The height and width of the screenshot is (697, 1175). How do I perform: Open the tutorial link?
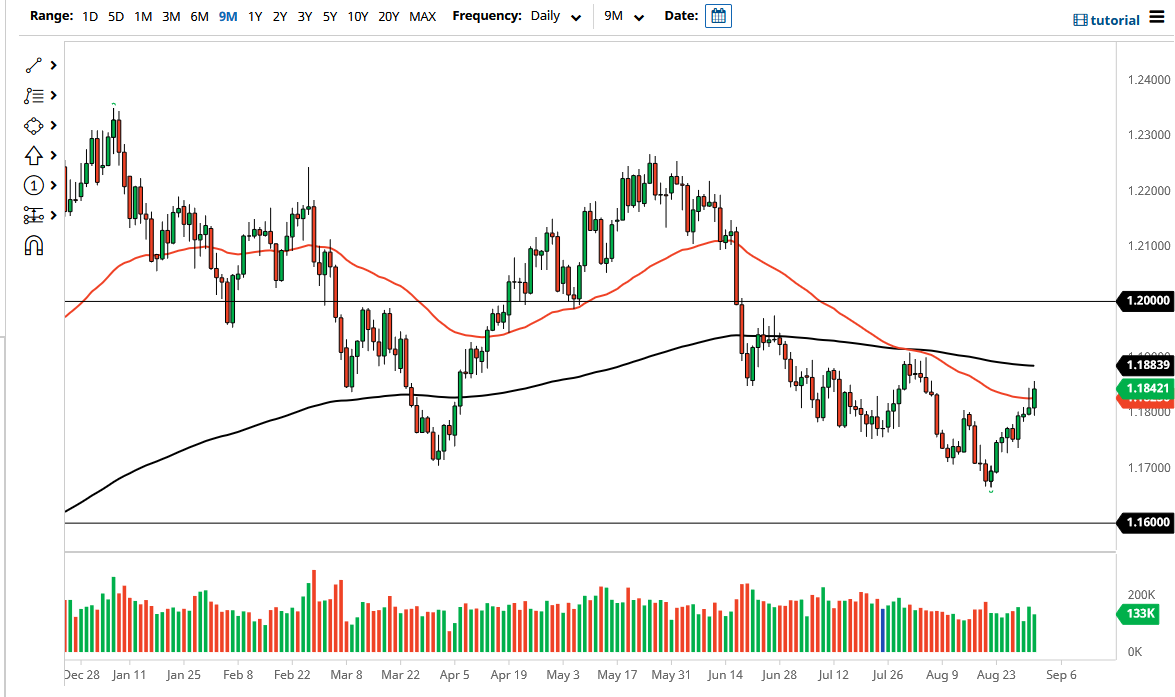tap(1107, 20)
